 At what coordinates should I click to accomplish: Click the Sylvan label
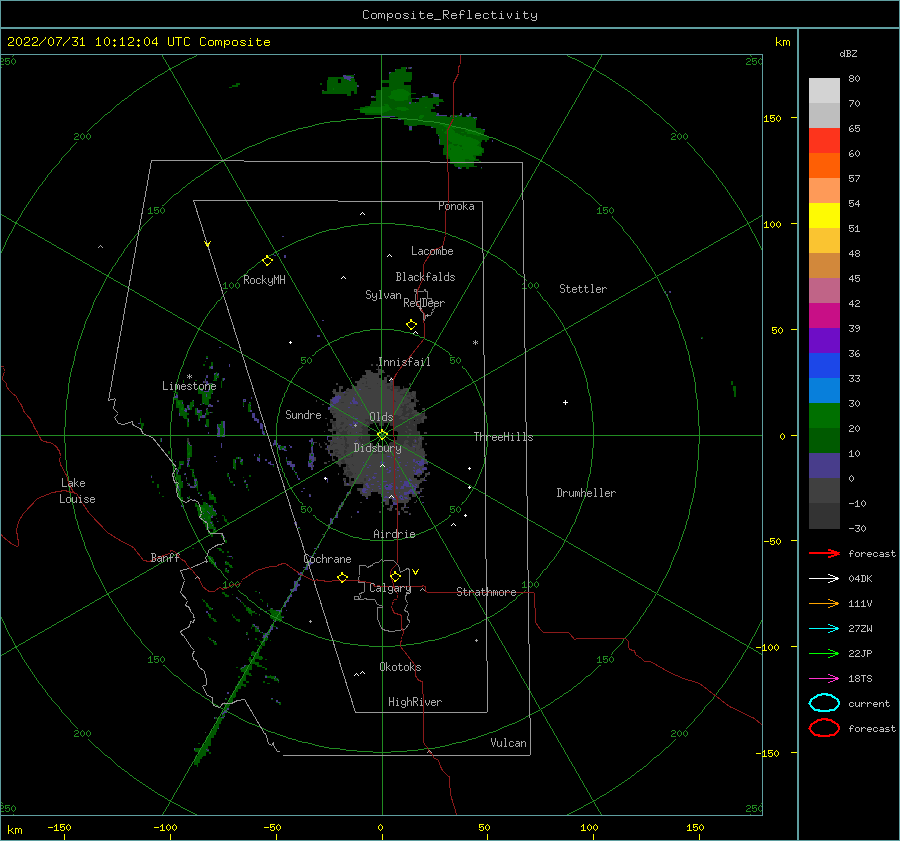pos(383,295)
